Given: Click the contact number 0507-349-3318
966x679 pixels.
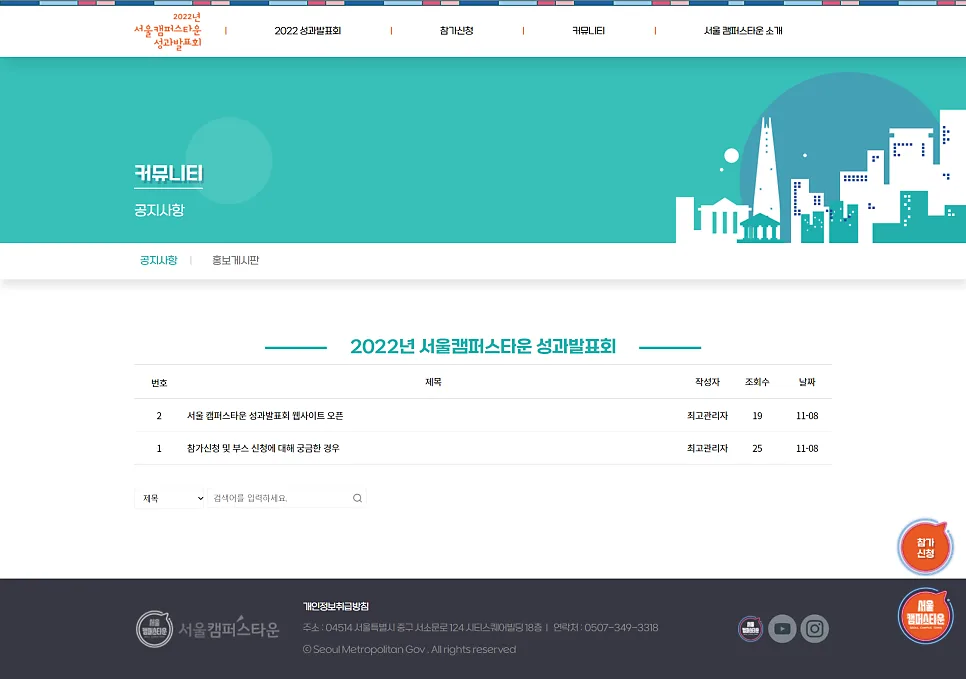Looking at the screenshot, I should (621, 628).
